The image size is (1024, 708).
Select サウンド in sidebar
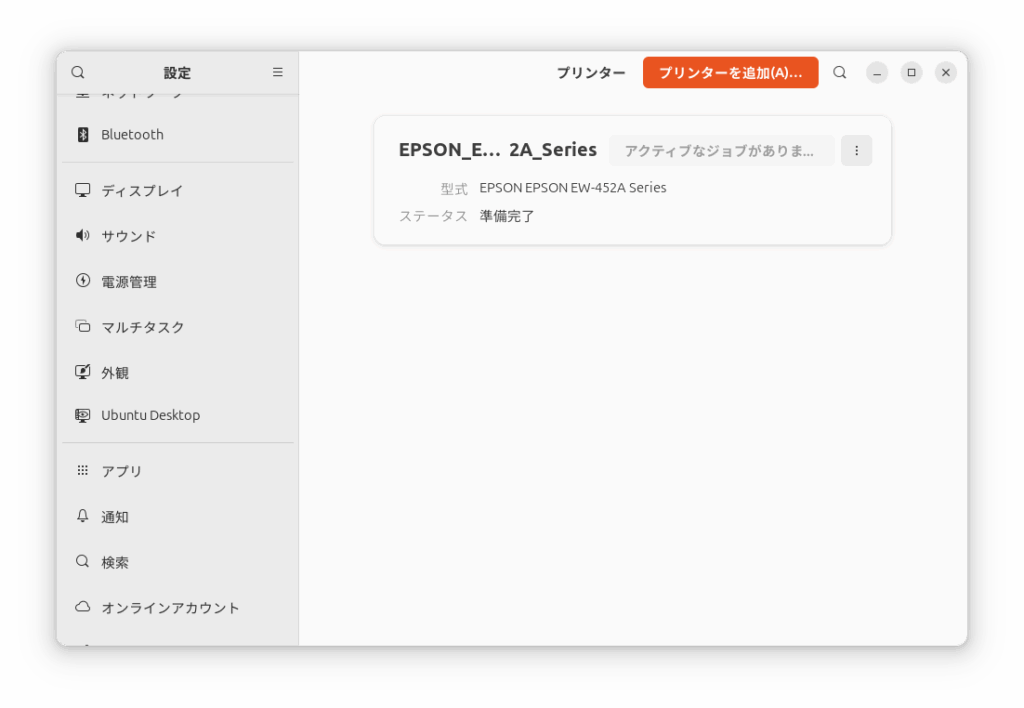point(178,236)
